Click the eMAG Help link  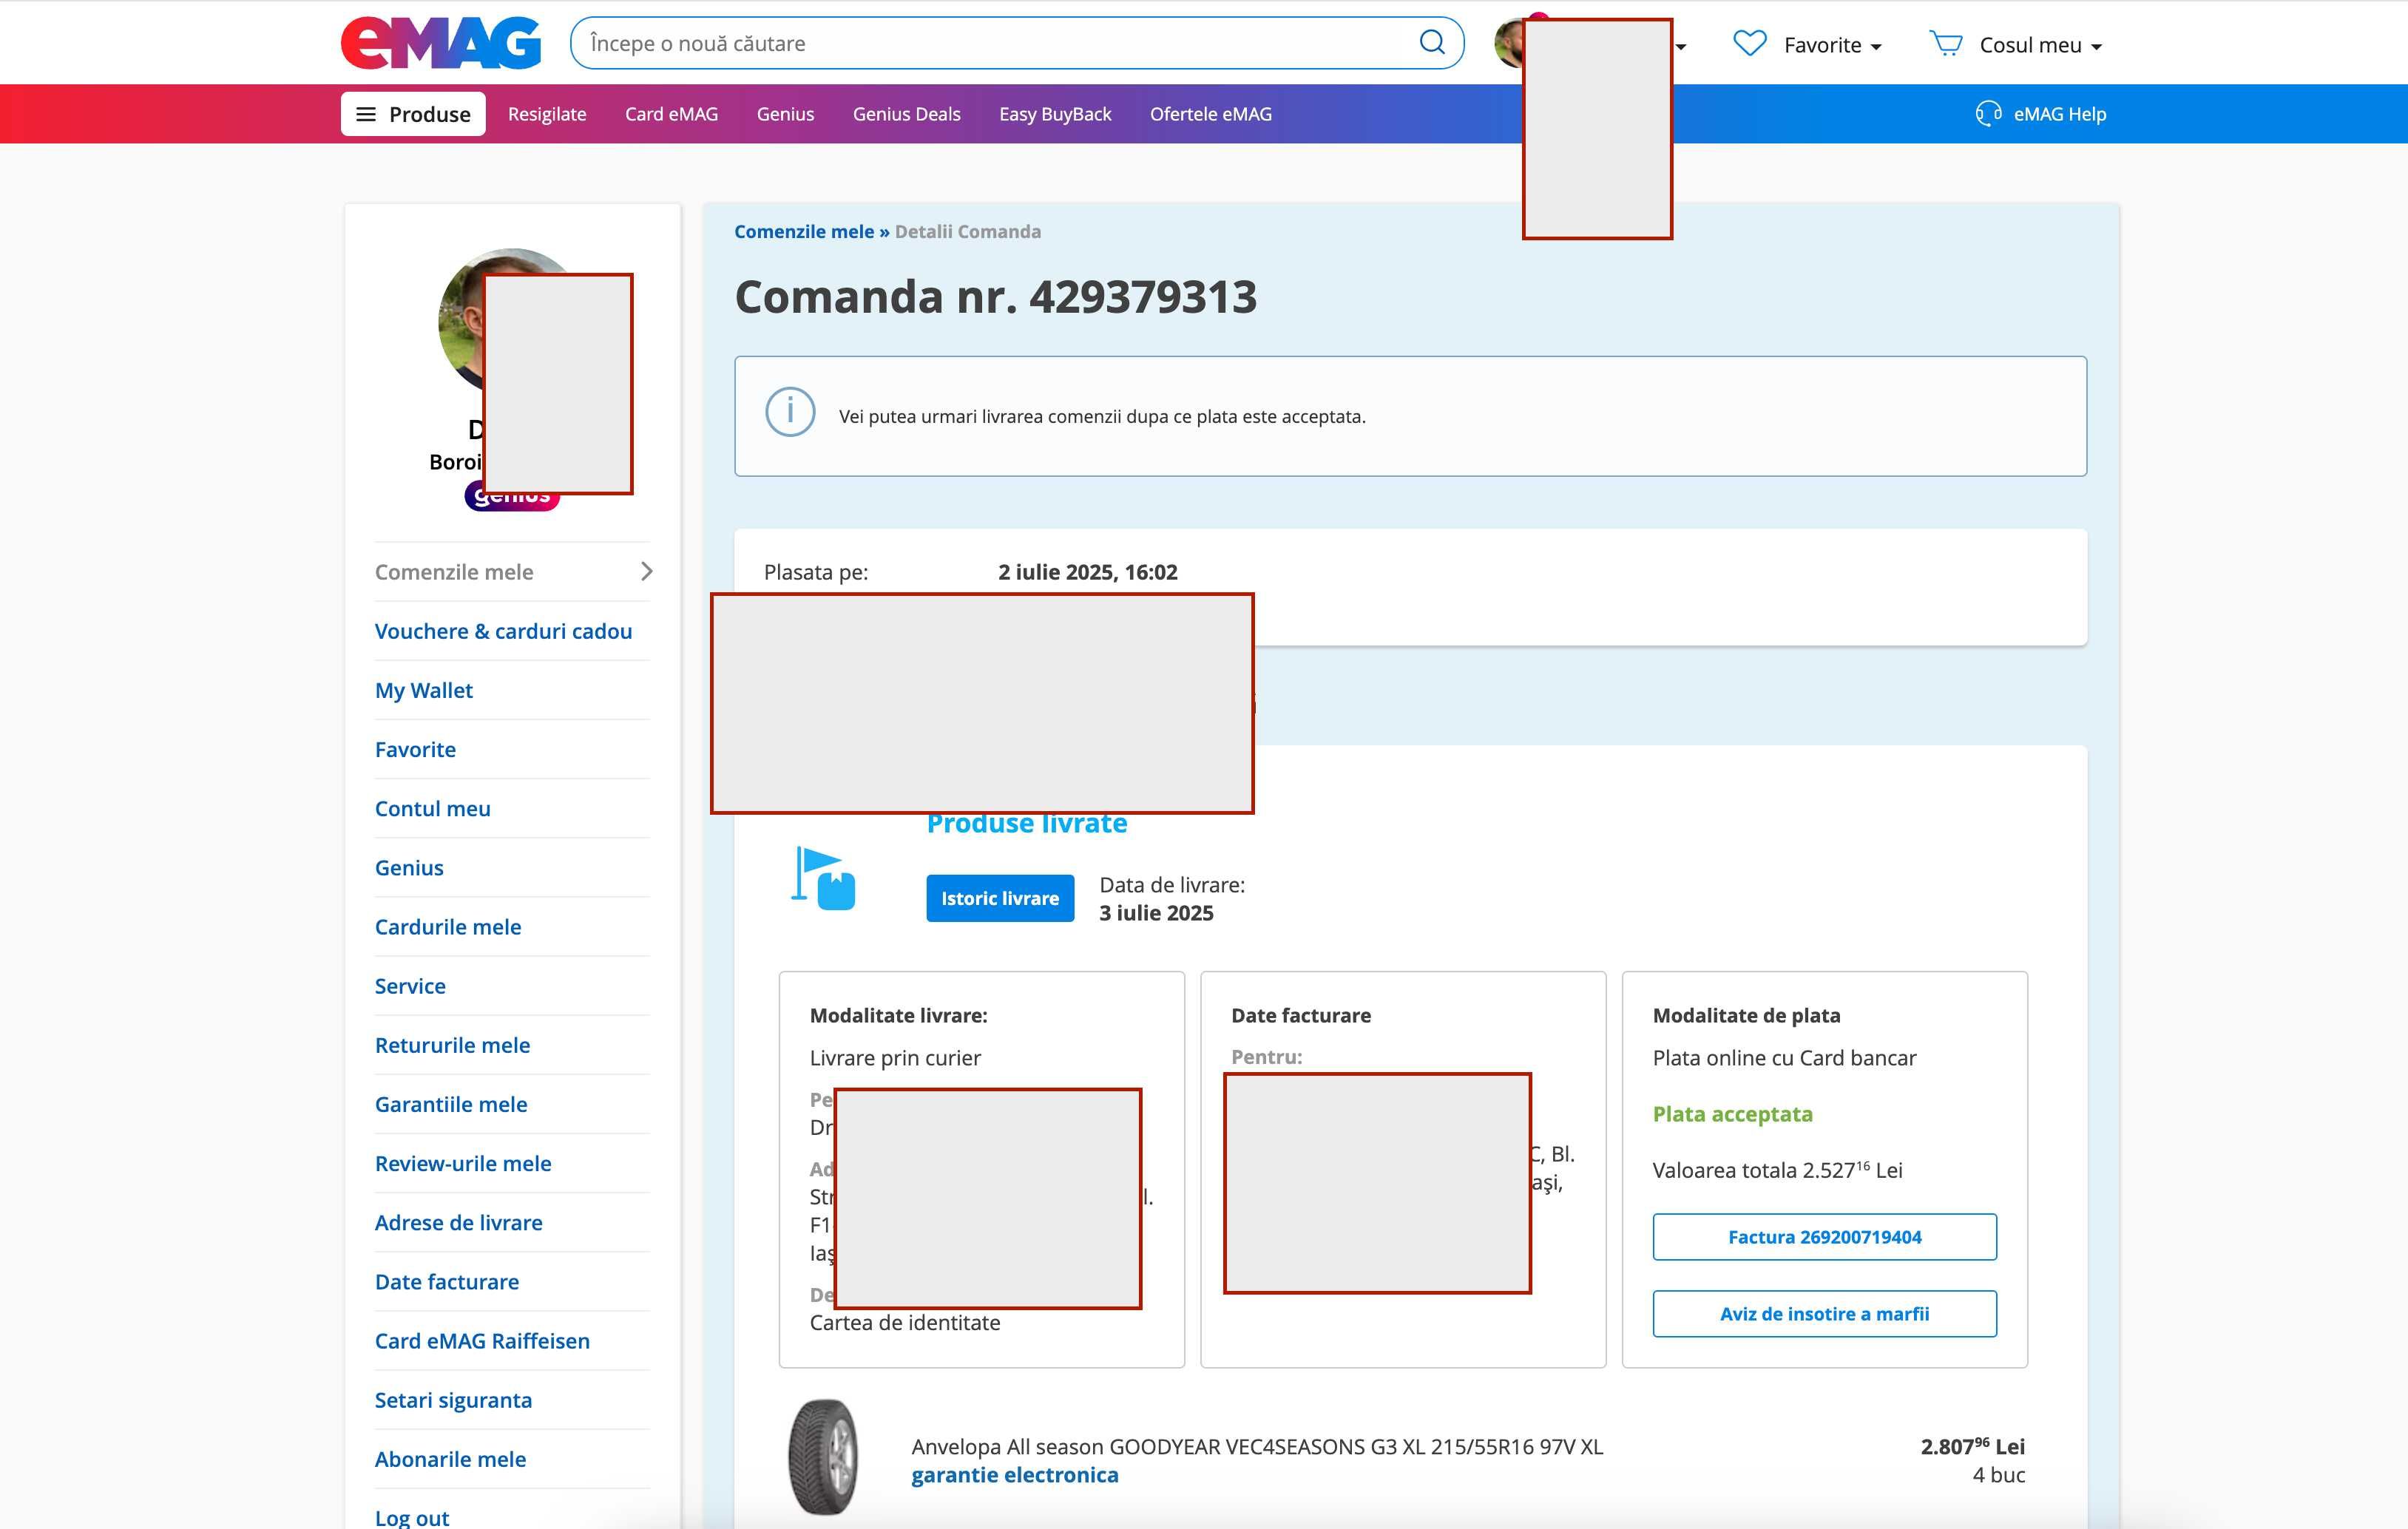click(x=2059, y=114)
